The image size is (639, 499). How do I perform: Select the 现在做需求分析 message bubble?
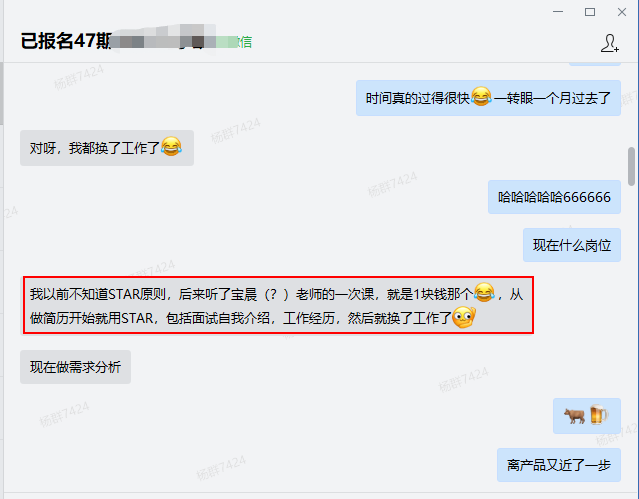point(75,367)
